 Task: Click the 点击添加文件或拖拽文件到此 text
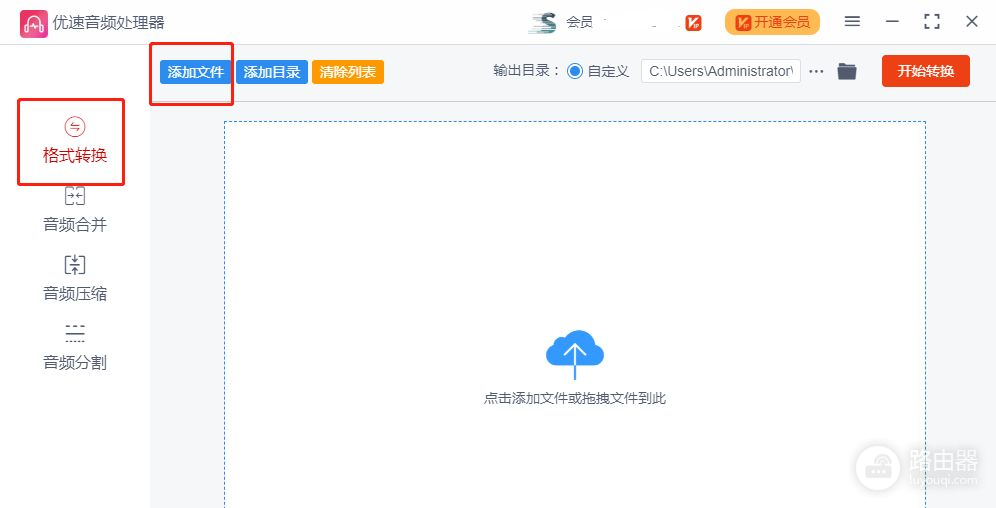coord(575,398)
